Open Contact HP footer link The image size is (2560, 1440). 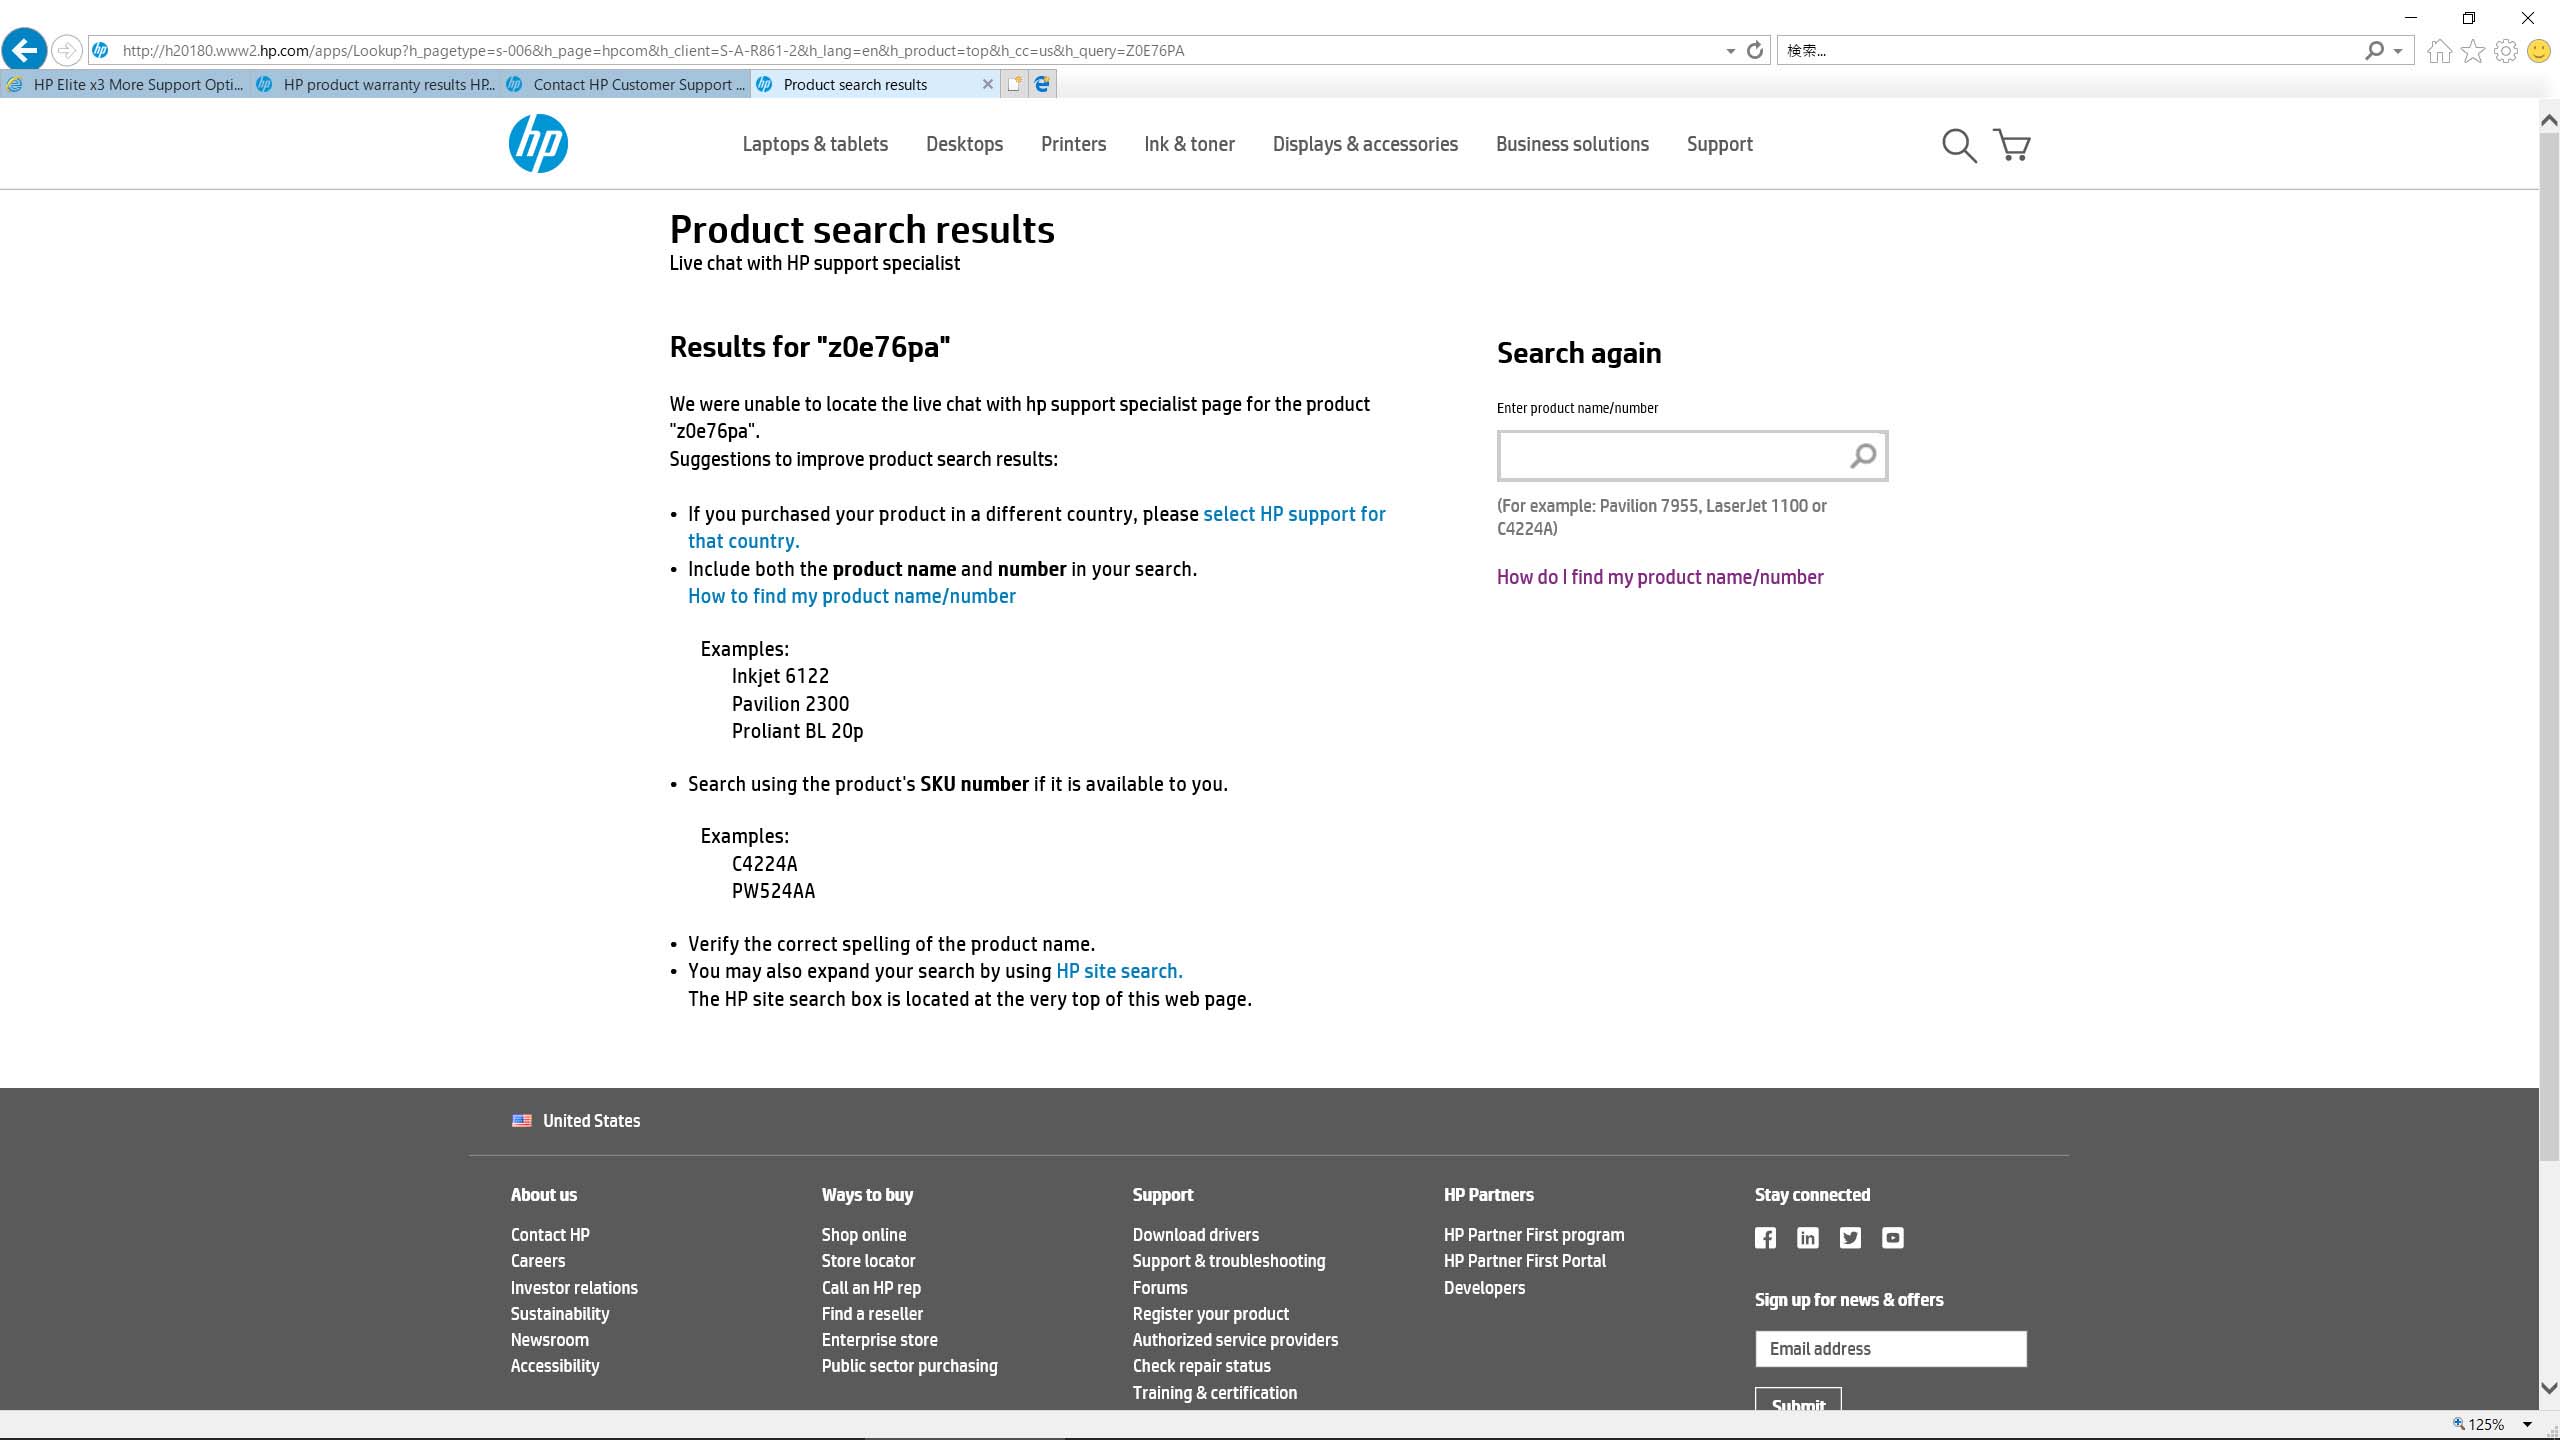(550, 1235)
